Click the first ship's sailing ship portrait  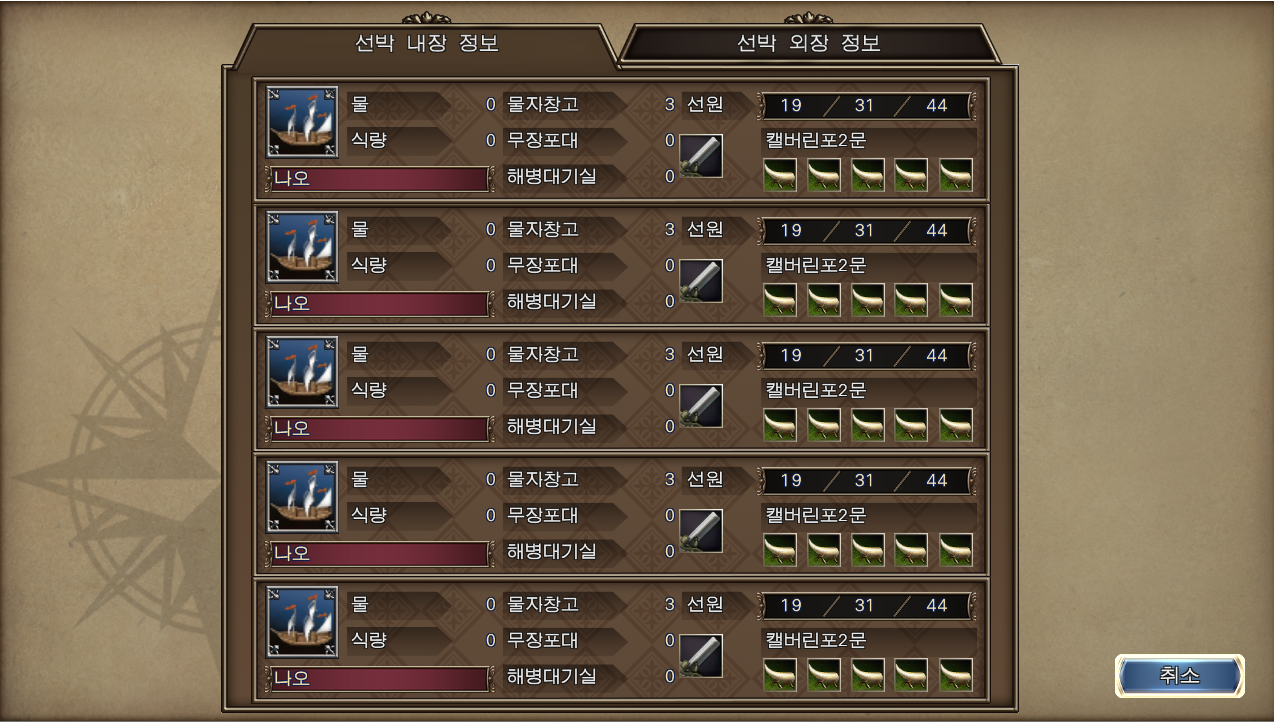[x=302, y=121]
